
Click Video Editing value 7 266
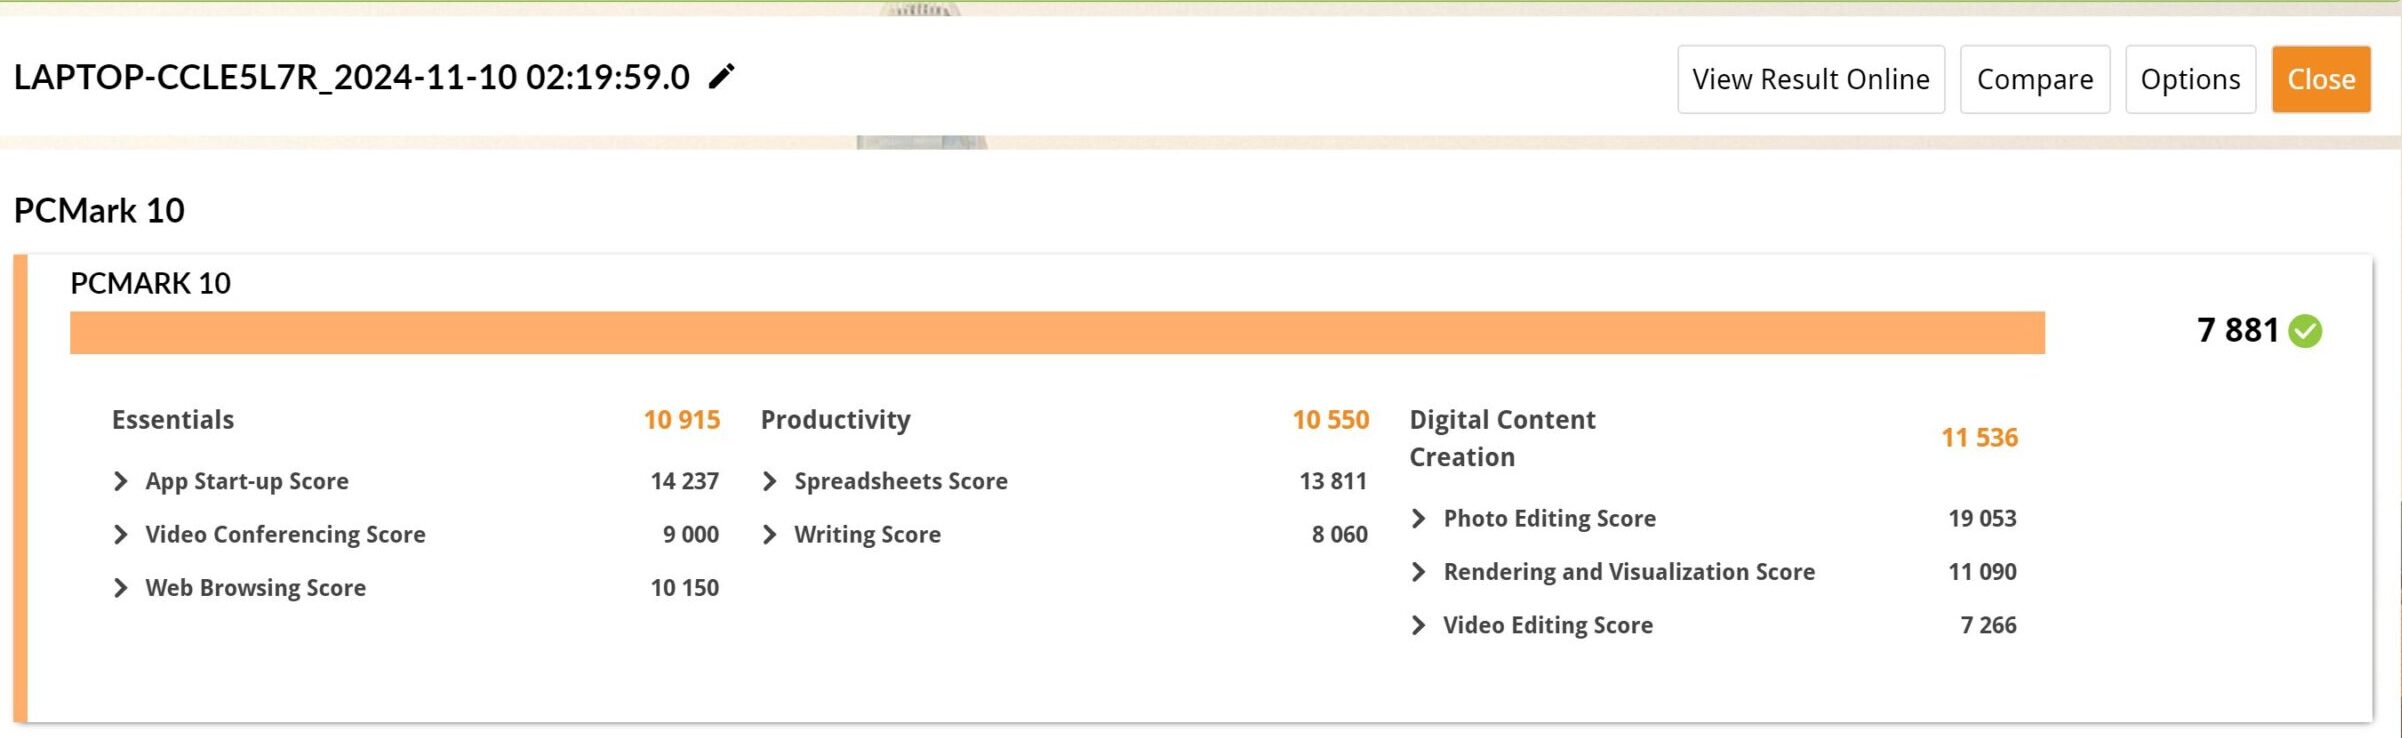[x=1989, y=625]
